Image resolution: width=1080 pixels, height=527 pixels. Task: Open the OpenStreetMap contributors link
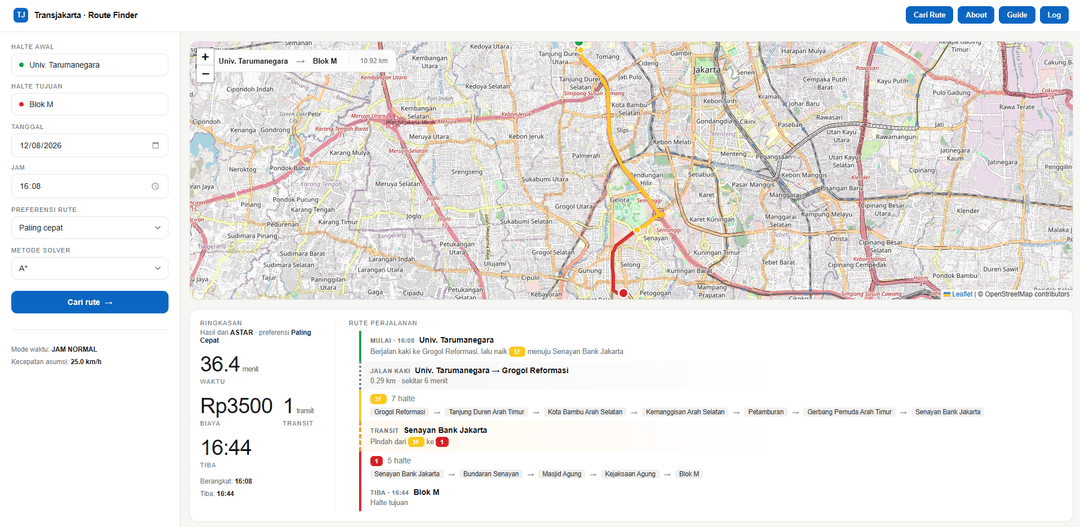tap(1027, 294)
